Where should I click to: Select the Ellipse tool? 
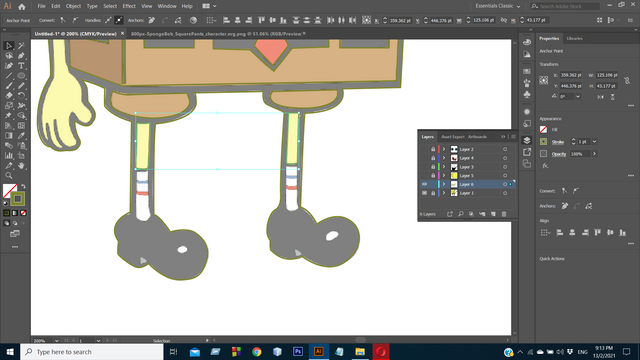pos(21,76)
